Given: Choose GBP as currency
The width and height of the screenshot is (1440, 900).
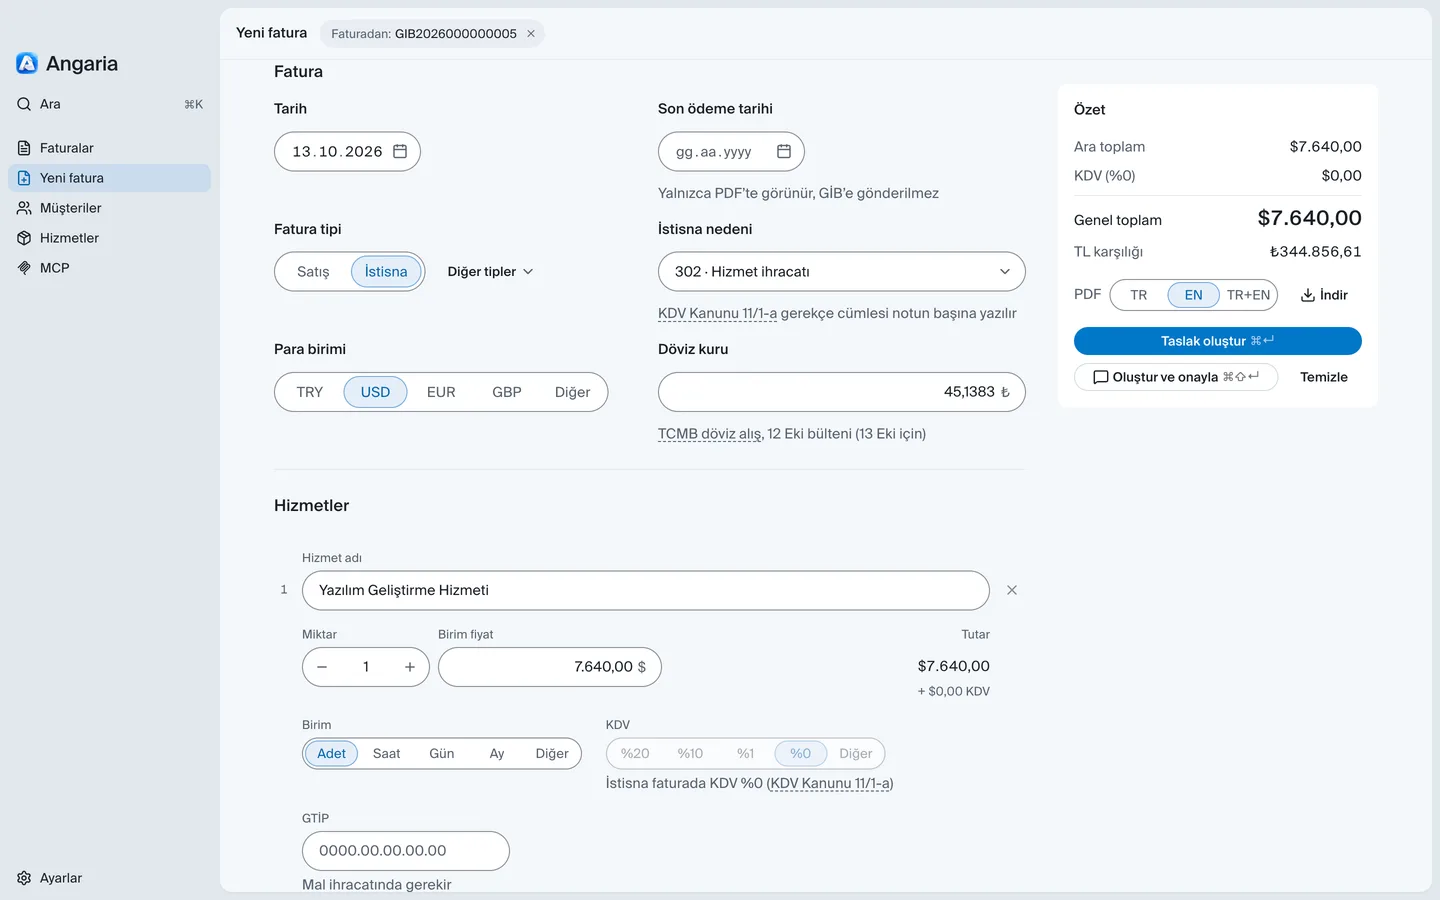Looking at the screenshot, I should point(507,392).
